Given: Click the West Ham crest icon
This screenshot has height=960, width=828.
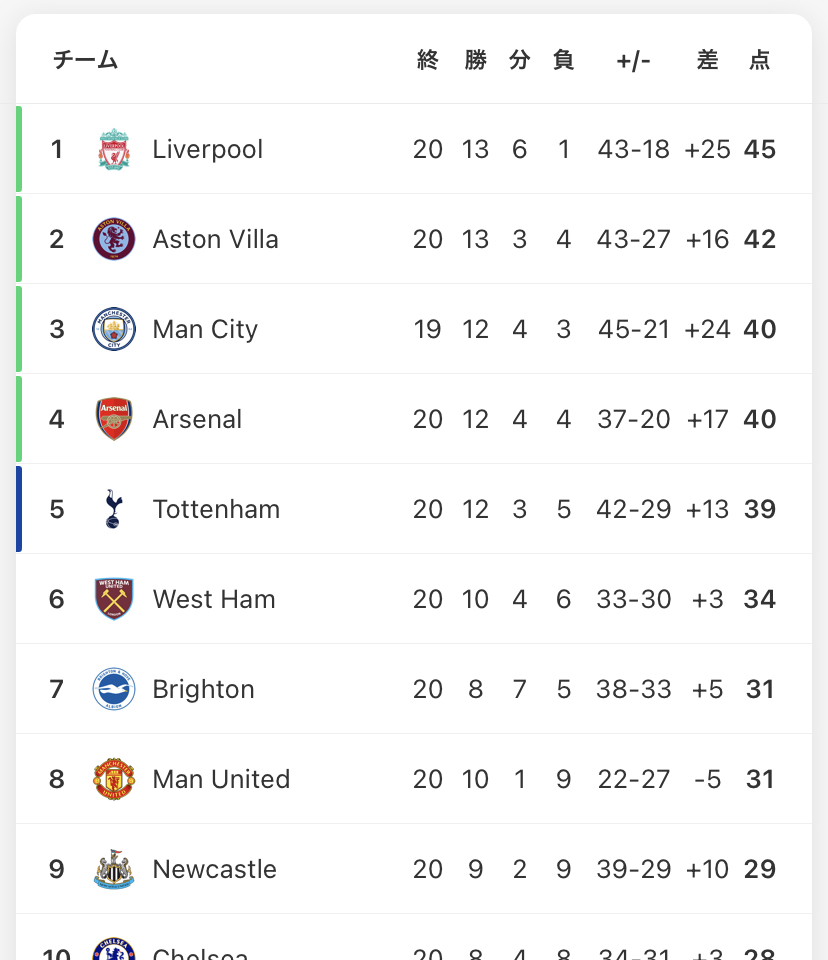Looking at the screenshot, I should coord(114,599).
